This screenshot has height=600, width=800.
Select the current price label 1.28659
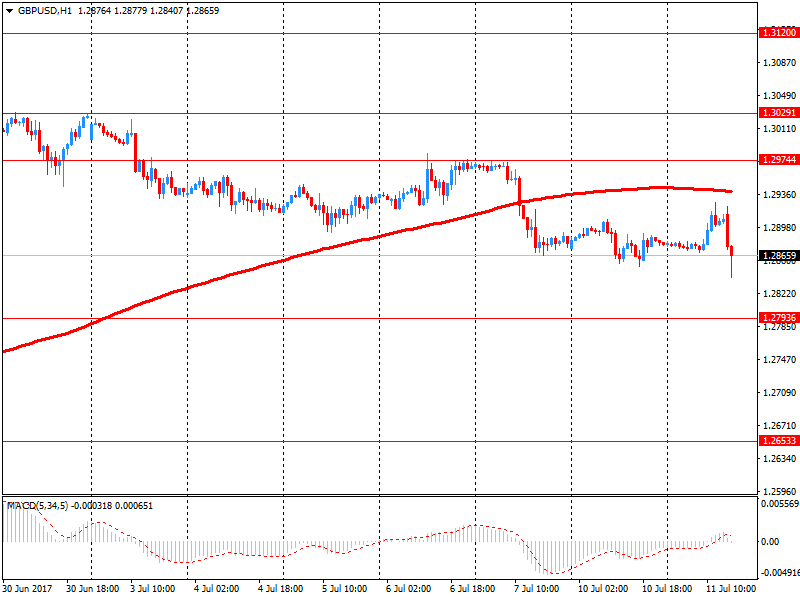(778, 256)
